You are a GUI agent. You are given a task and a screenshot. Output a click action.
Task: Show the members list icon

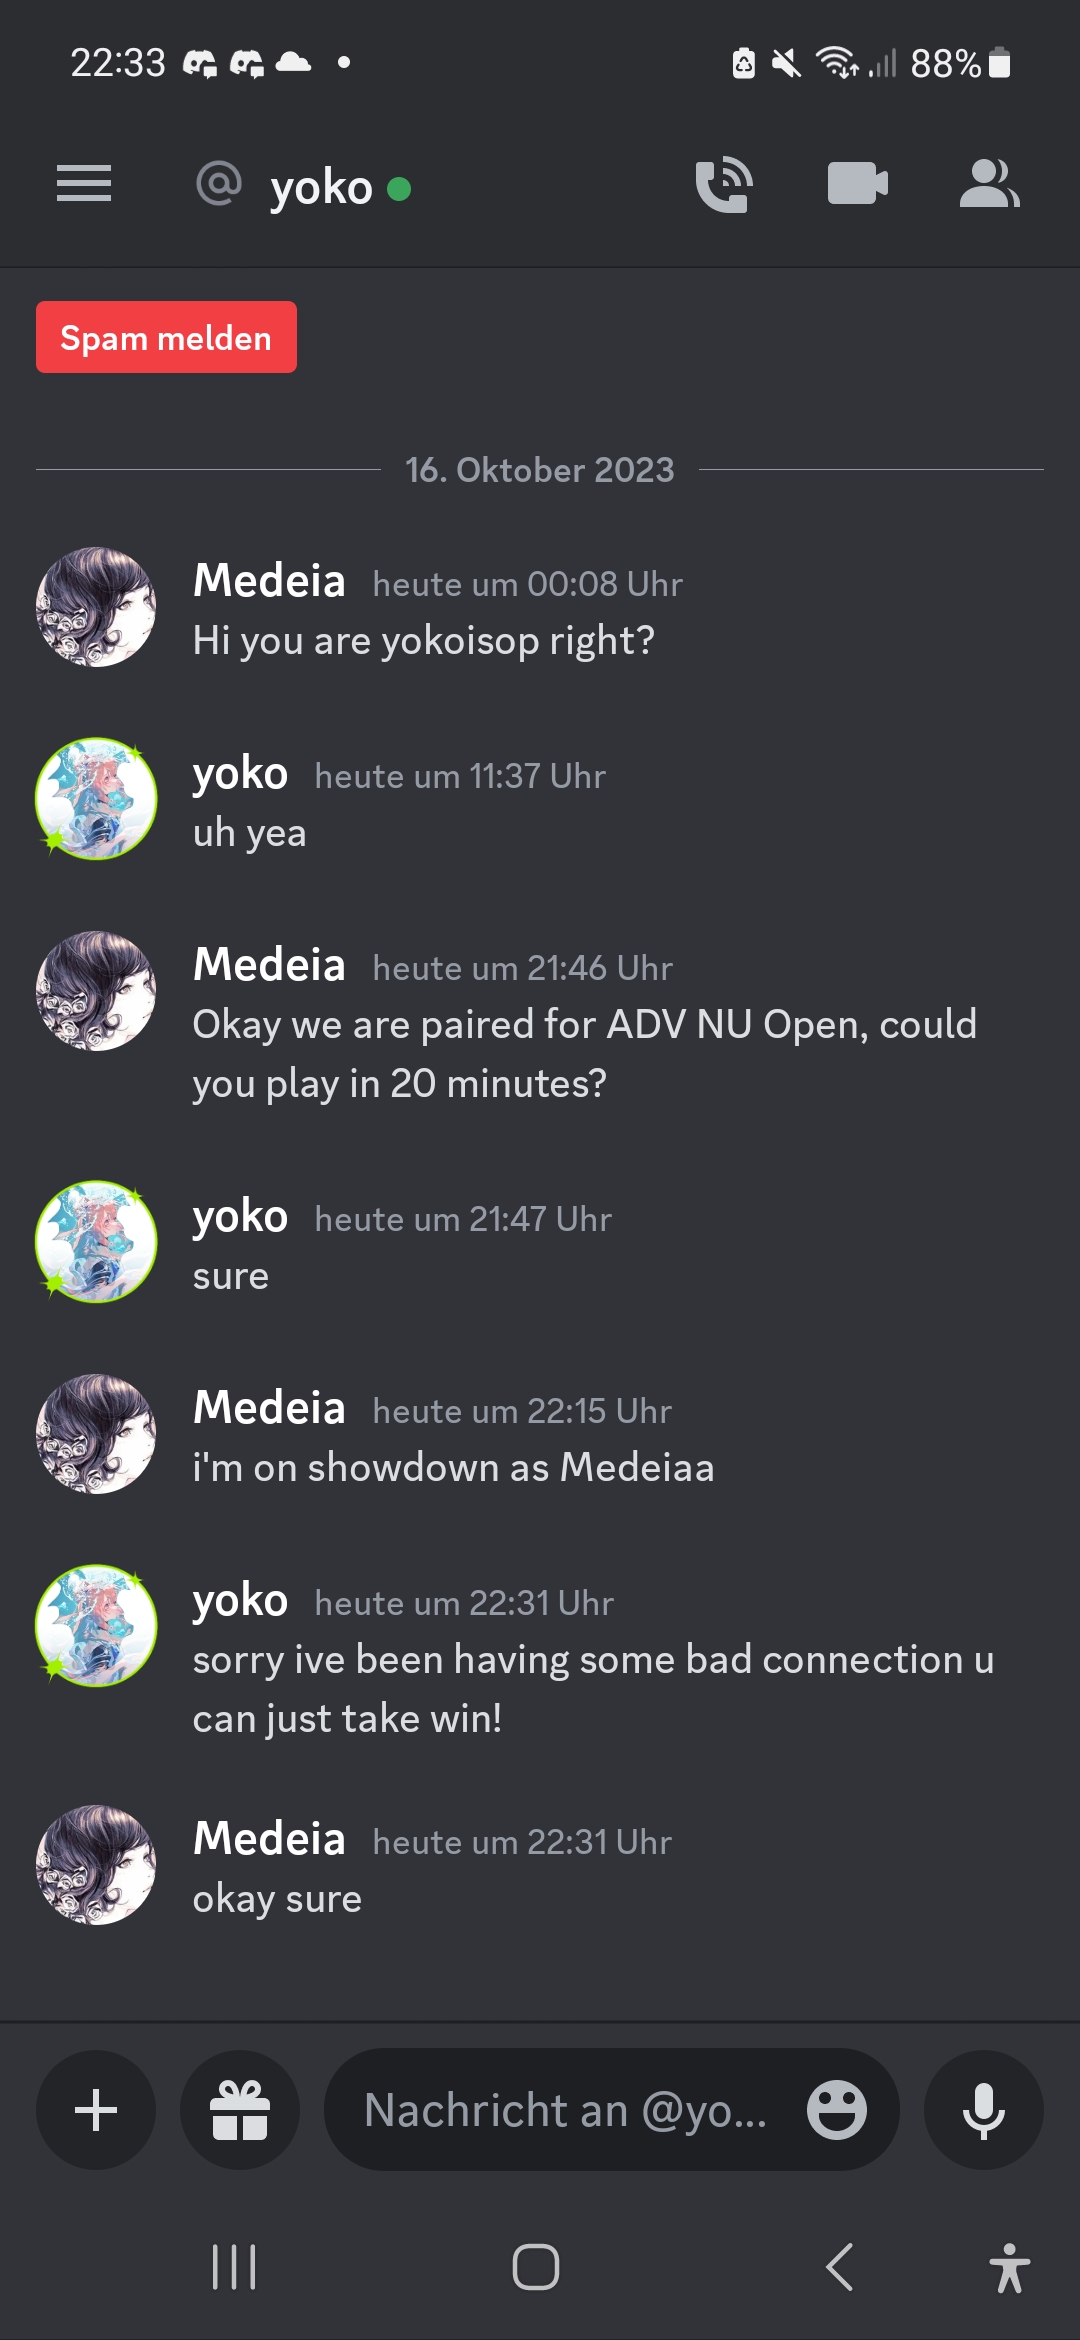(x=989, y=184)
